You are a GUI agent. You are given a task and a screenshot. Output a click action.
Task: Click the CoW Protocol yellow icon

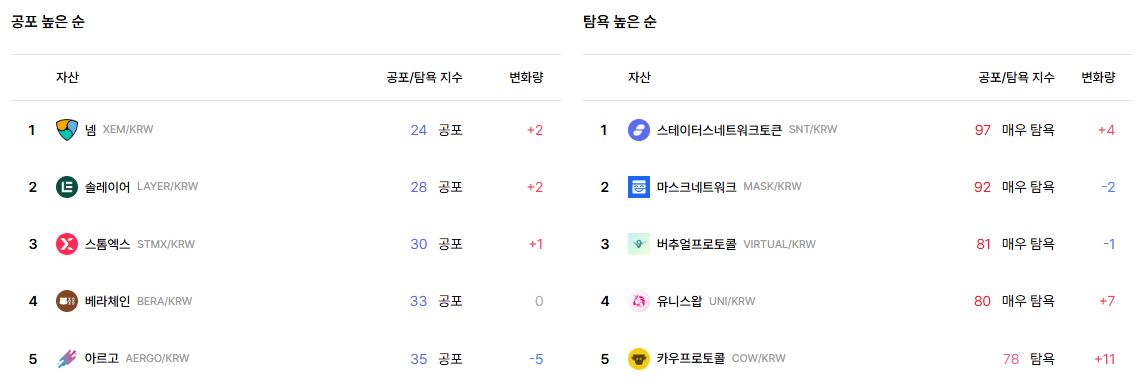pyautogui.click(x=639, y=358)
